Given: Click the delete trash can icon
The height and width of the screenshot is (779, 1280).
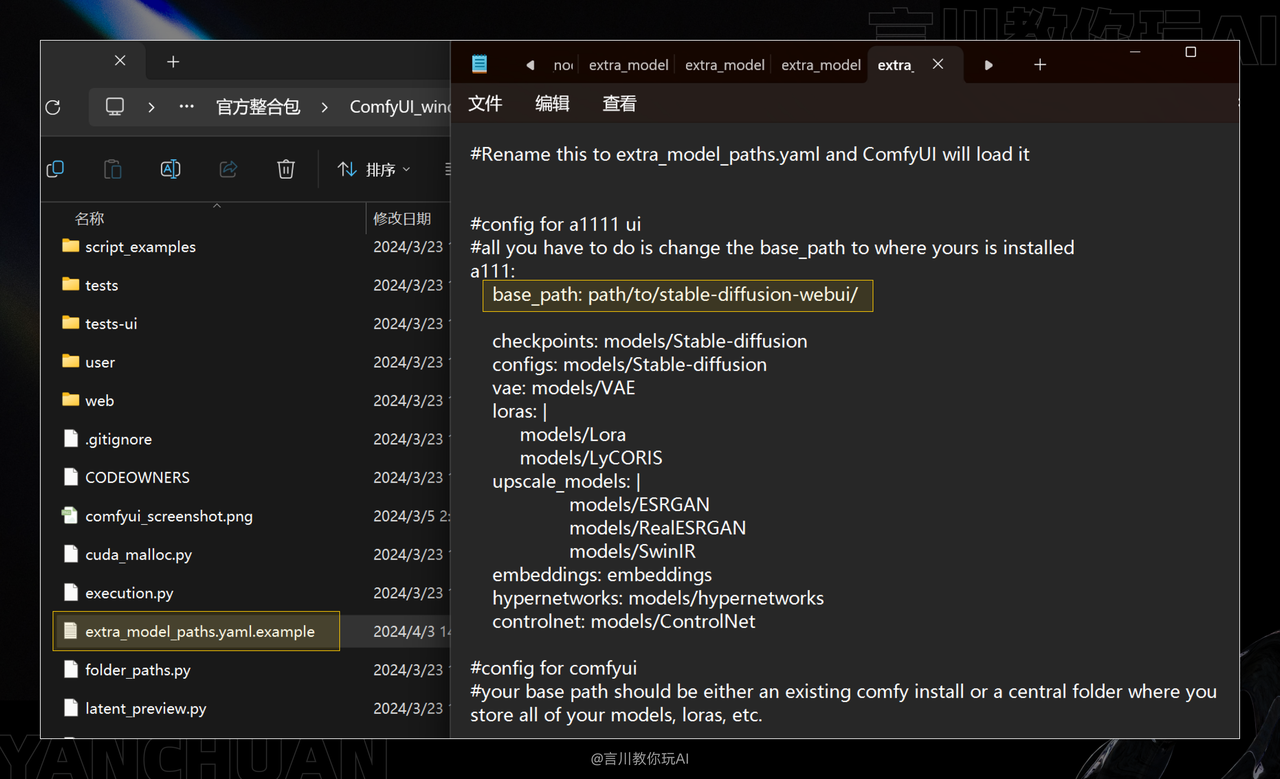Looking at the screenshot, I should tap(286, 170).
